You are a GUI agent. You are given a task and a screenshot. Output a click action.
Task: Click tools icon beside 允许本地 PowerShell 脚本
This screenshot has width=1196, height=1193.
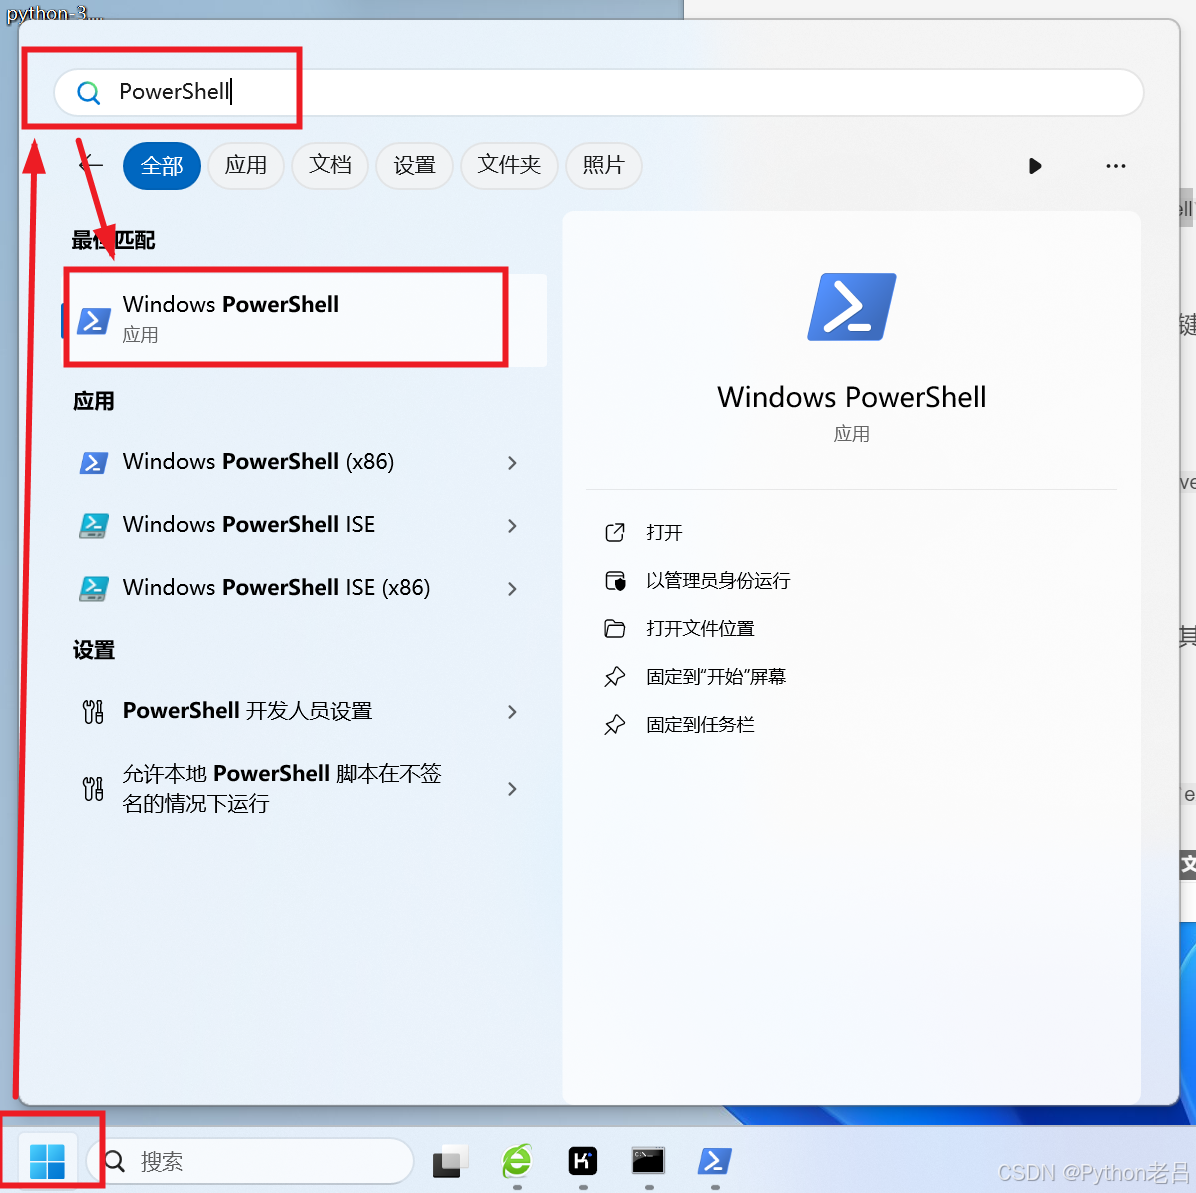click(93, 789)
